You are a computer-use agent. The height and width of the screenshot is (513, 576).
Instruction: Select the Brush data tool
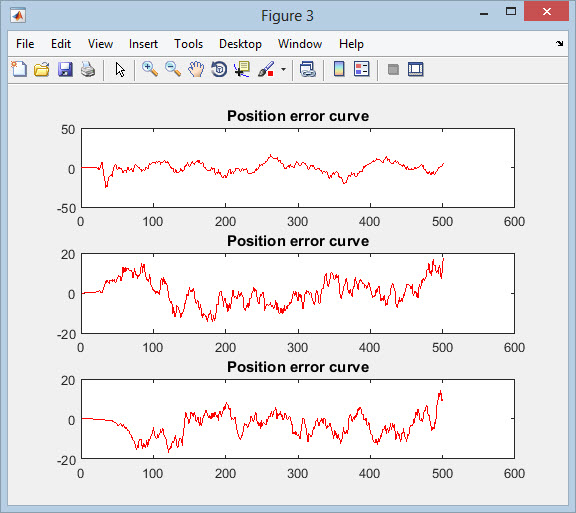(266, 69)
